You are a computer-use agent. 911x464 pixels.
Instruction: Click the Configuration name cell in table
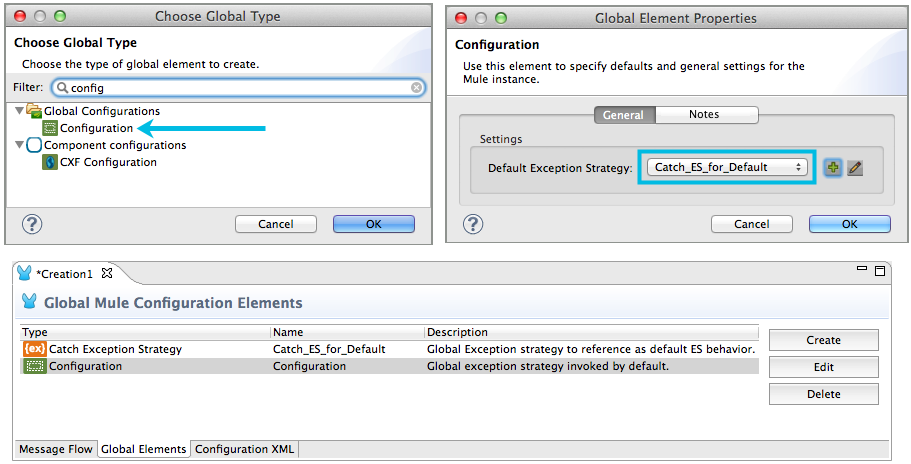(x=310, y=366)
